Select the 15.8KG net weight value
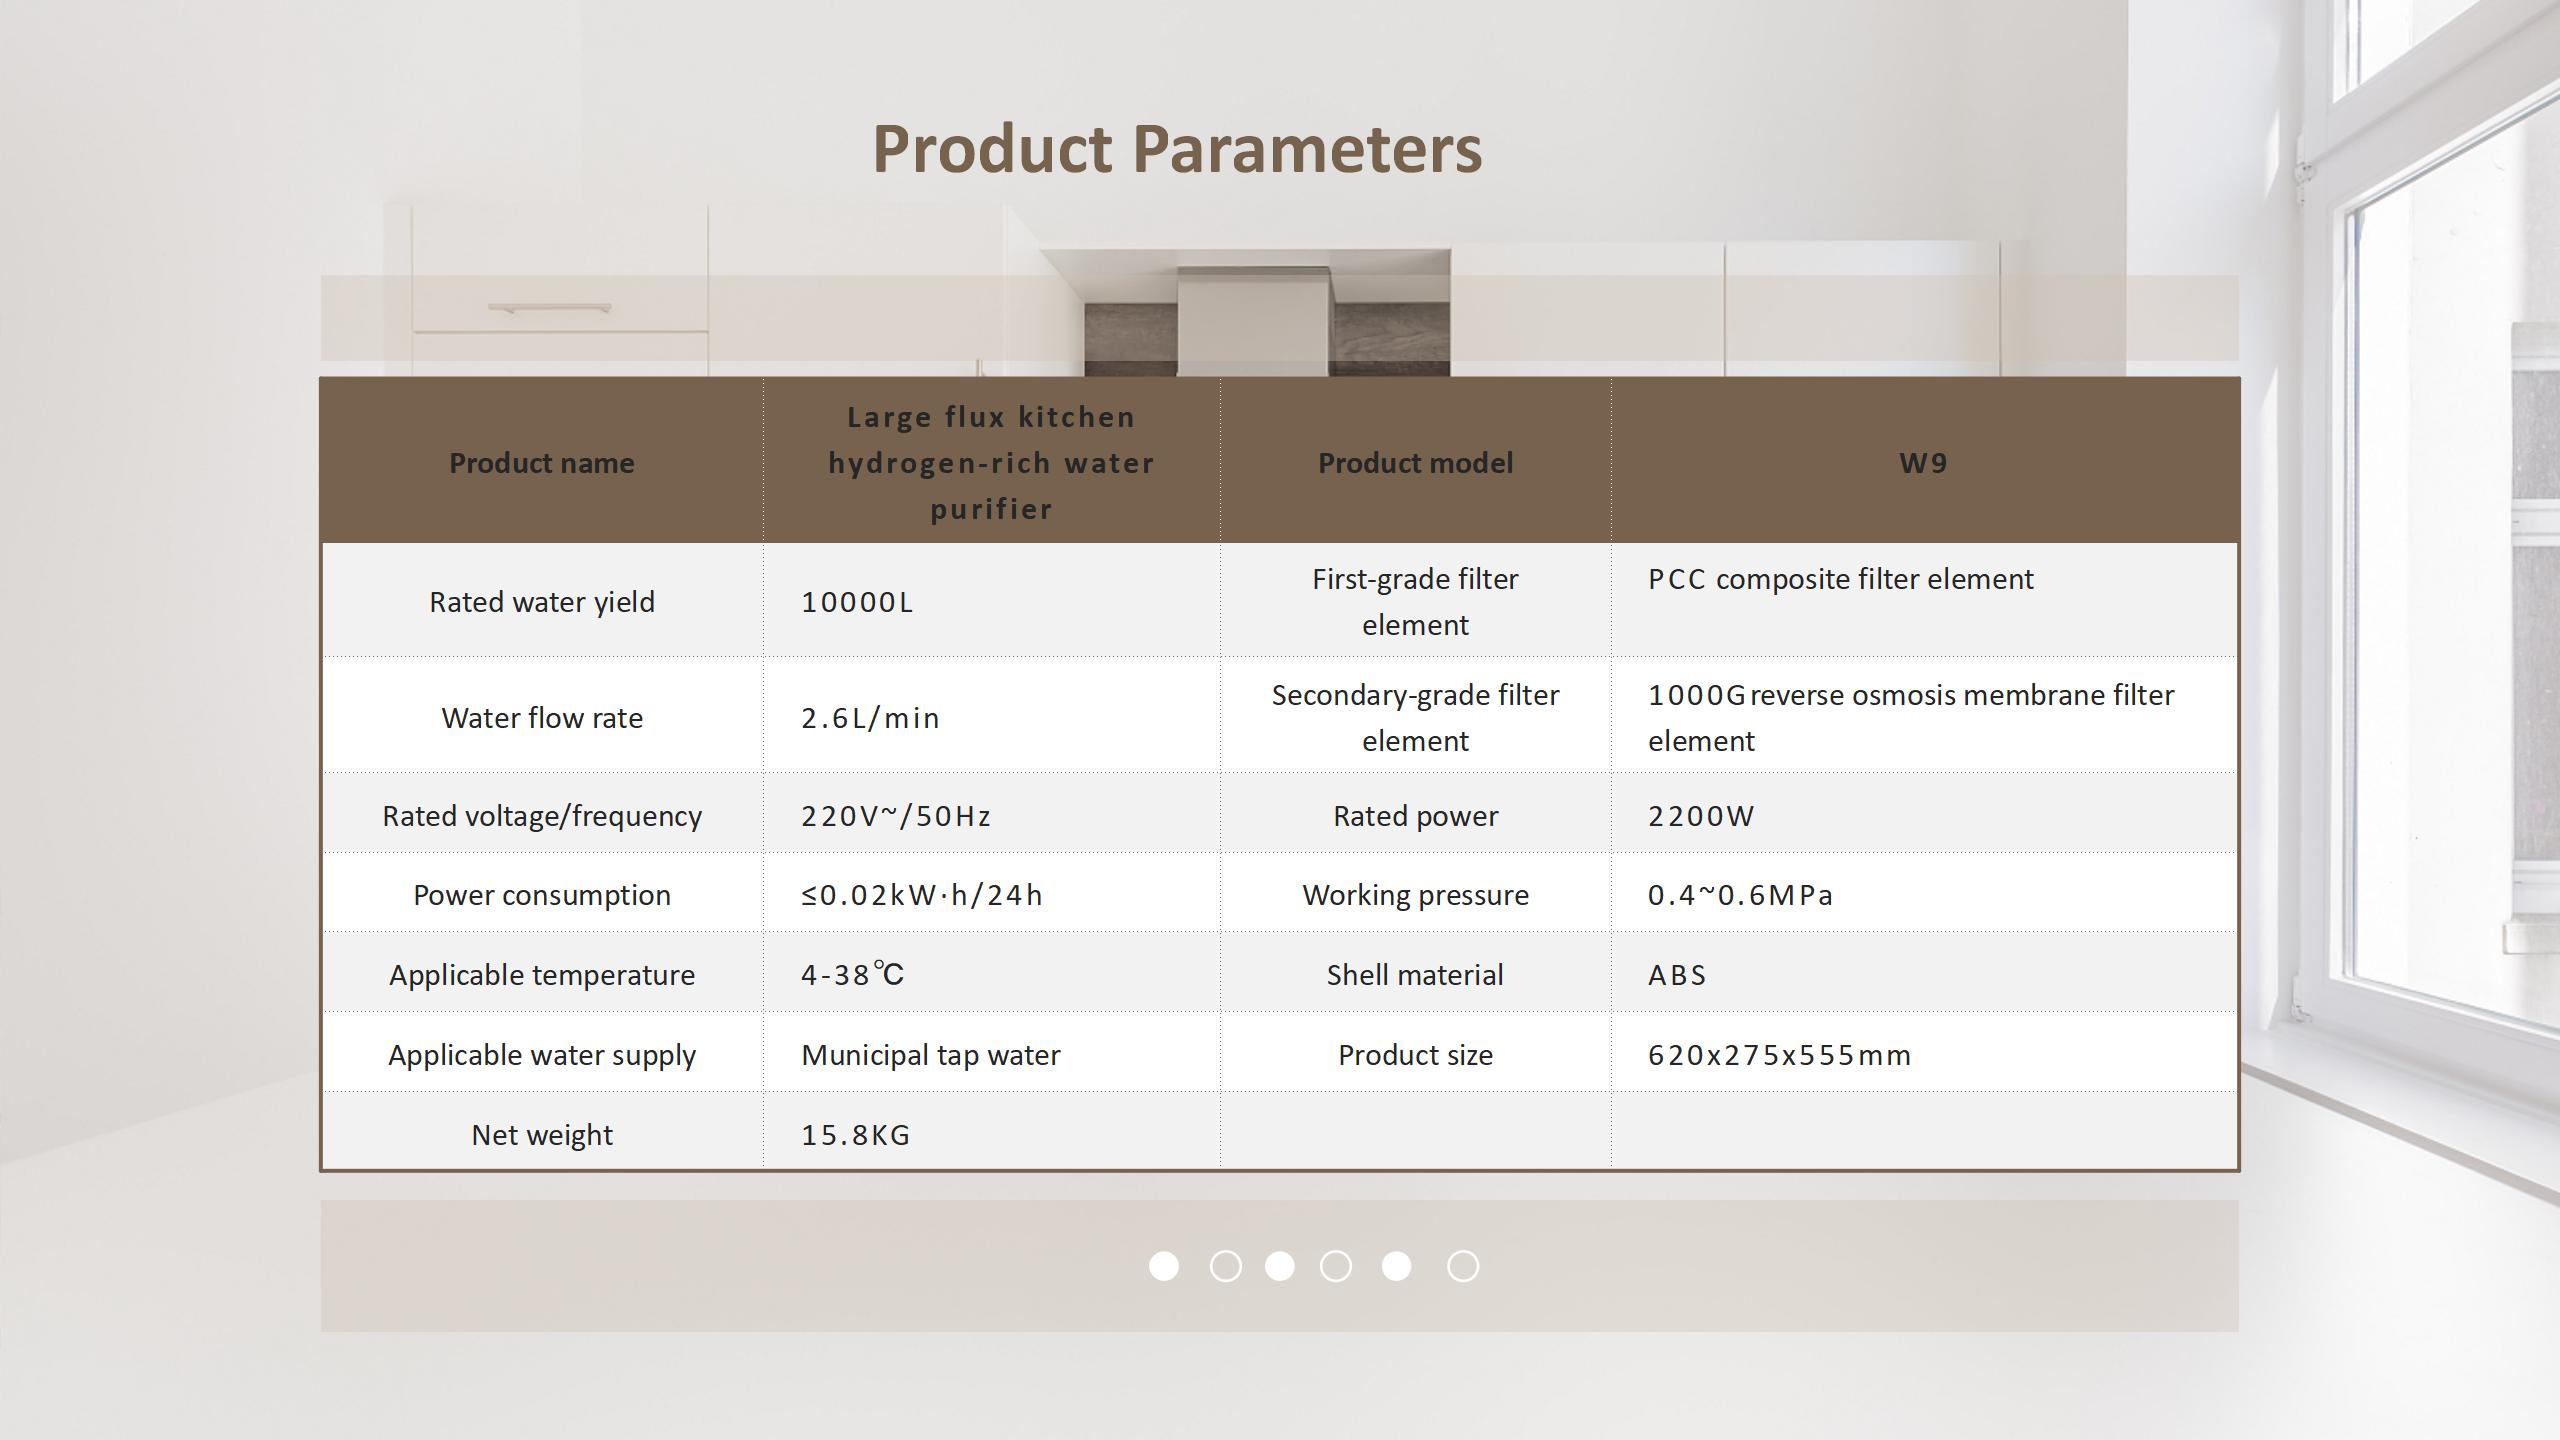 (855, 1135)
